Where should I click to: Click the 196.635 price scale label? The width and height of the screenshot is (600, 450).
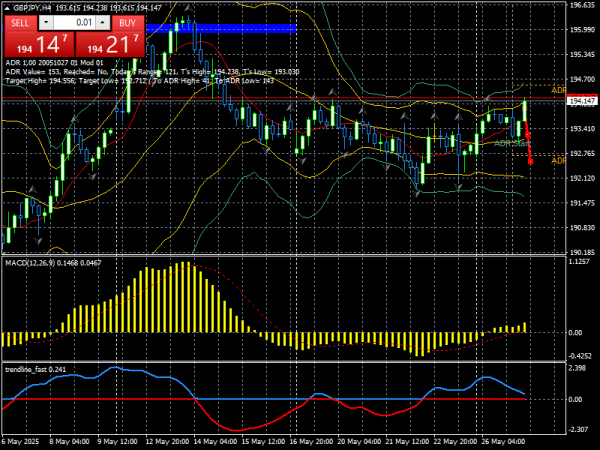pos(582,5)
